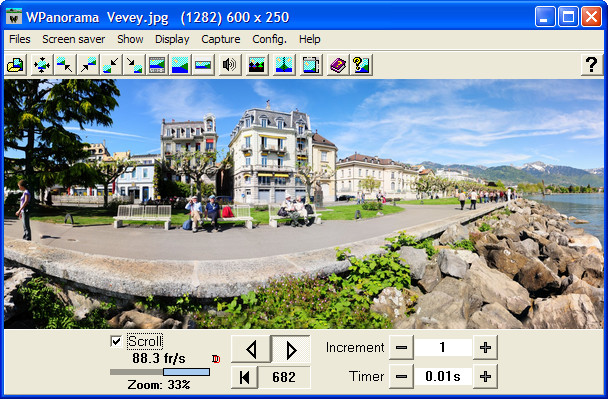The height and width of the screenshot is (399, 608).
Task: Open the Screen saver menu
Action: click(74, 40)
